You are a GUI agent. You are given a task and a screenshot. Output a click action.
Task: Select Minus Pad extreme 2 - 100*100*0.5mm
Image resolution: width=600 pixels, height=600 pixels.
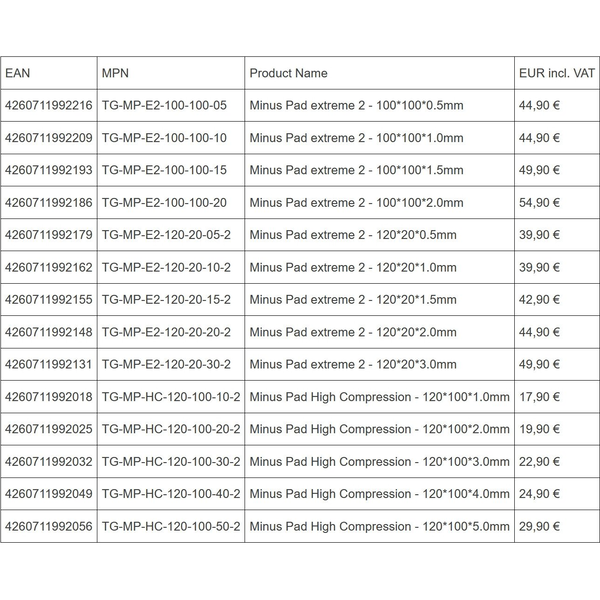tap(356, 105)
